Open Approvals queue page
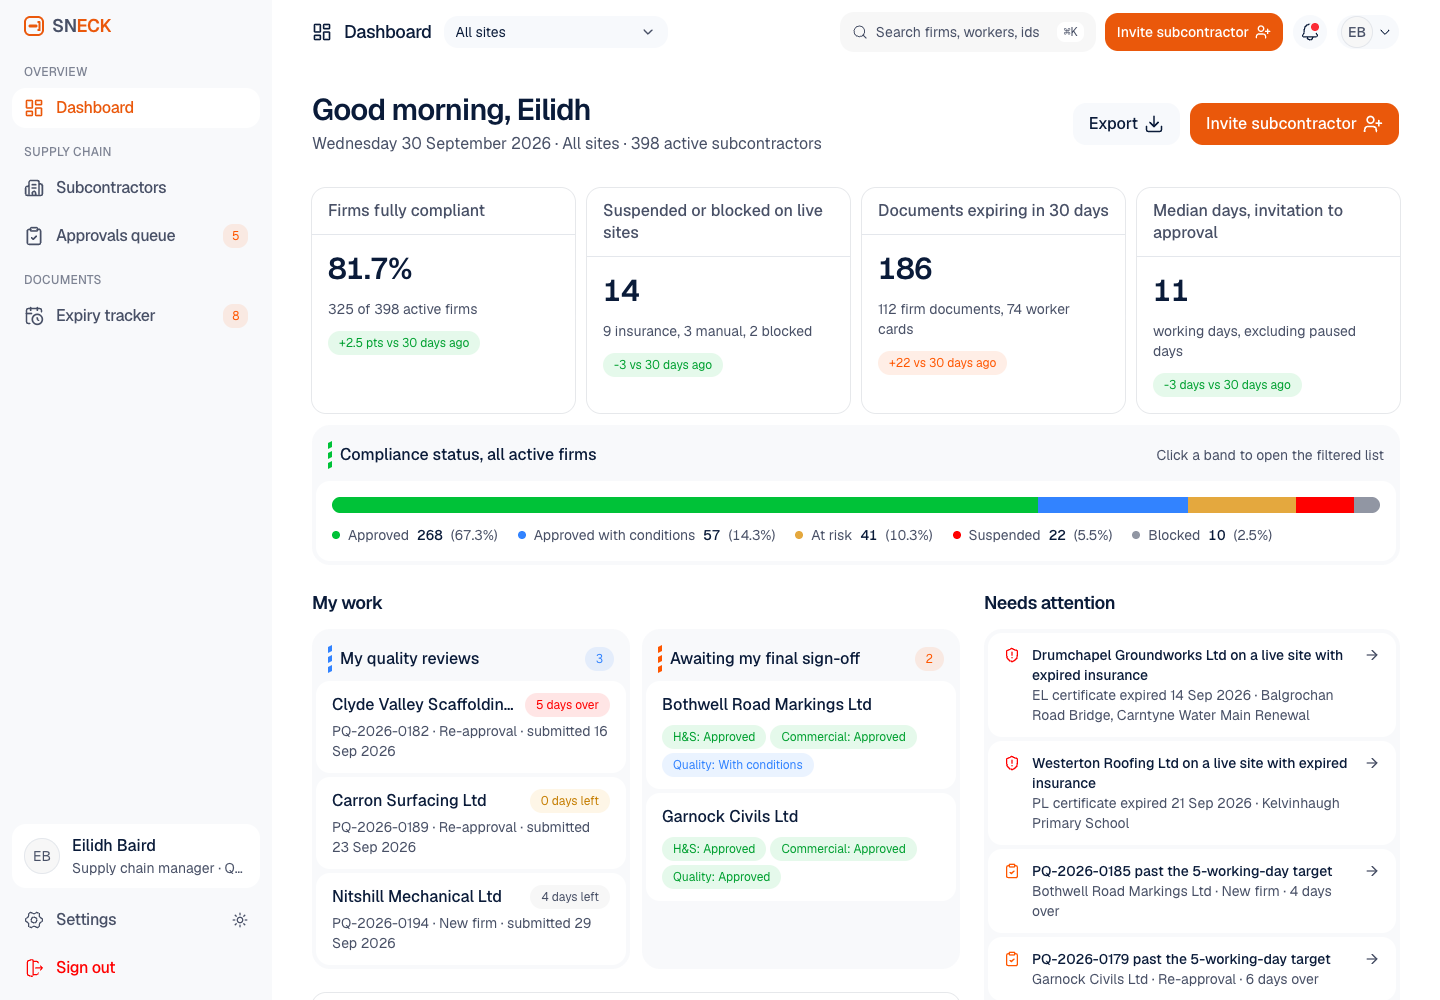Screen dimensions: 1440x1000 click(136, 236)
